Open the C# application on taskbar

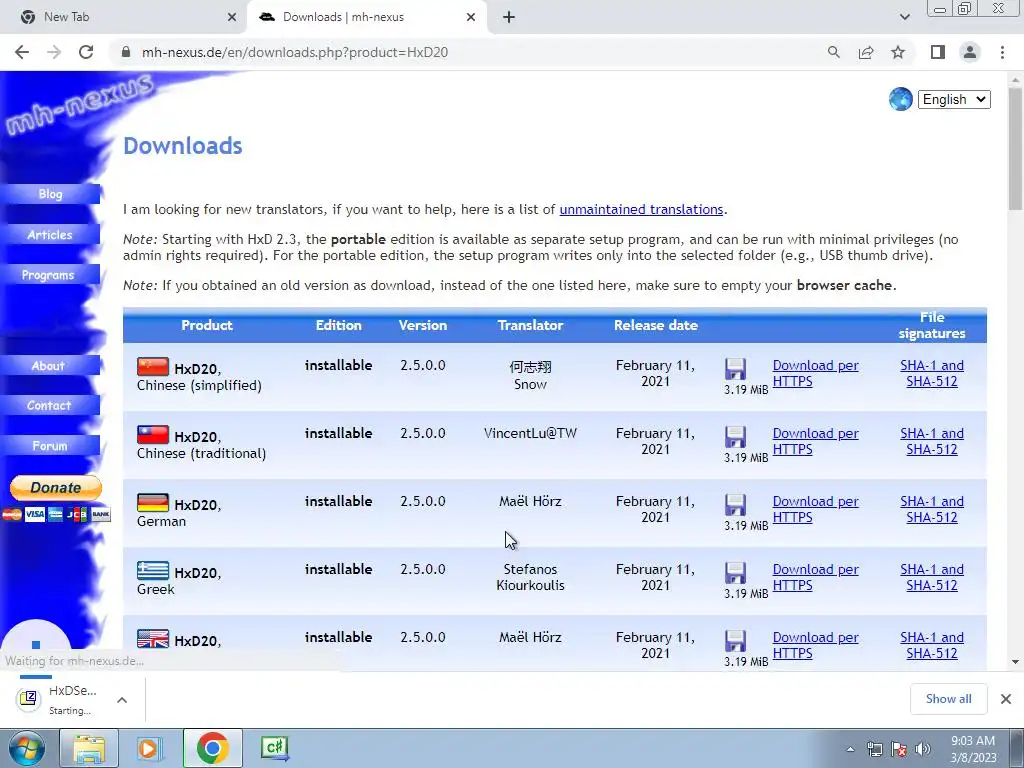click(274, 748)
